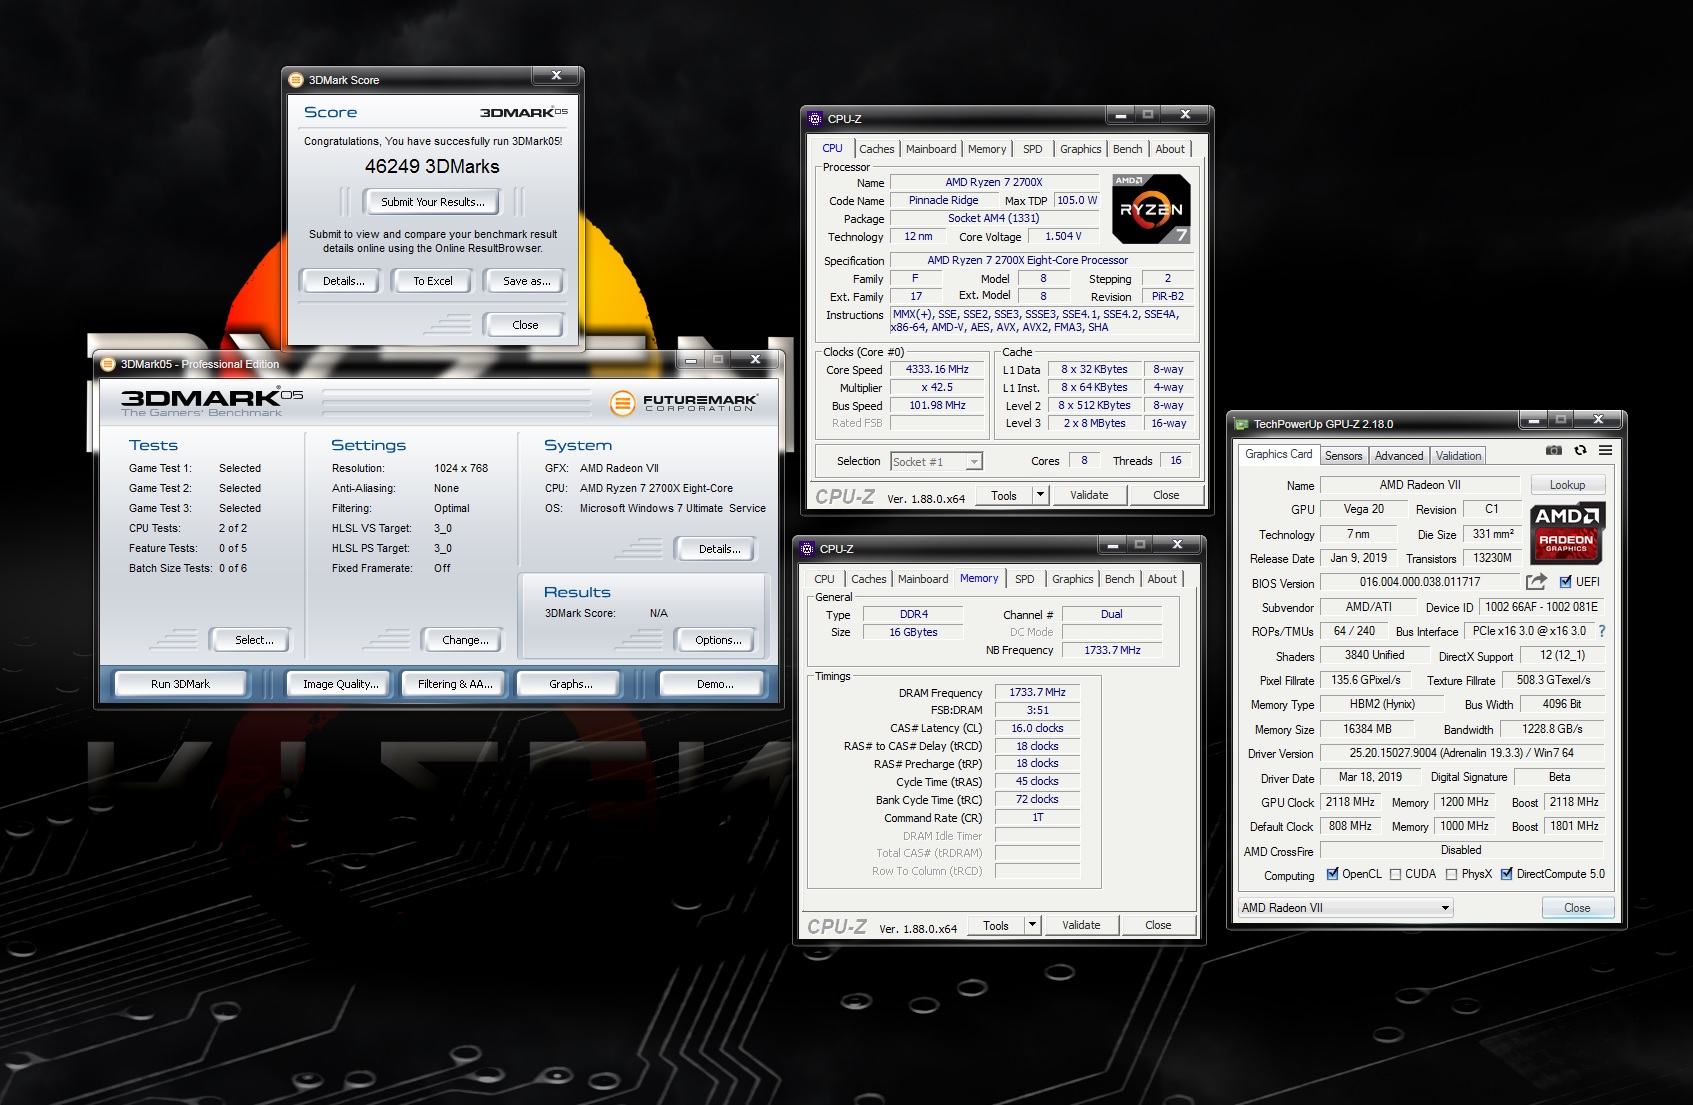Screen dimensions: 1693x1105
Task: Click Change button under Settings
Action: pyautogui.click(x=465, y=640)
